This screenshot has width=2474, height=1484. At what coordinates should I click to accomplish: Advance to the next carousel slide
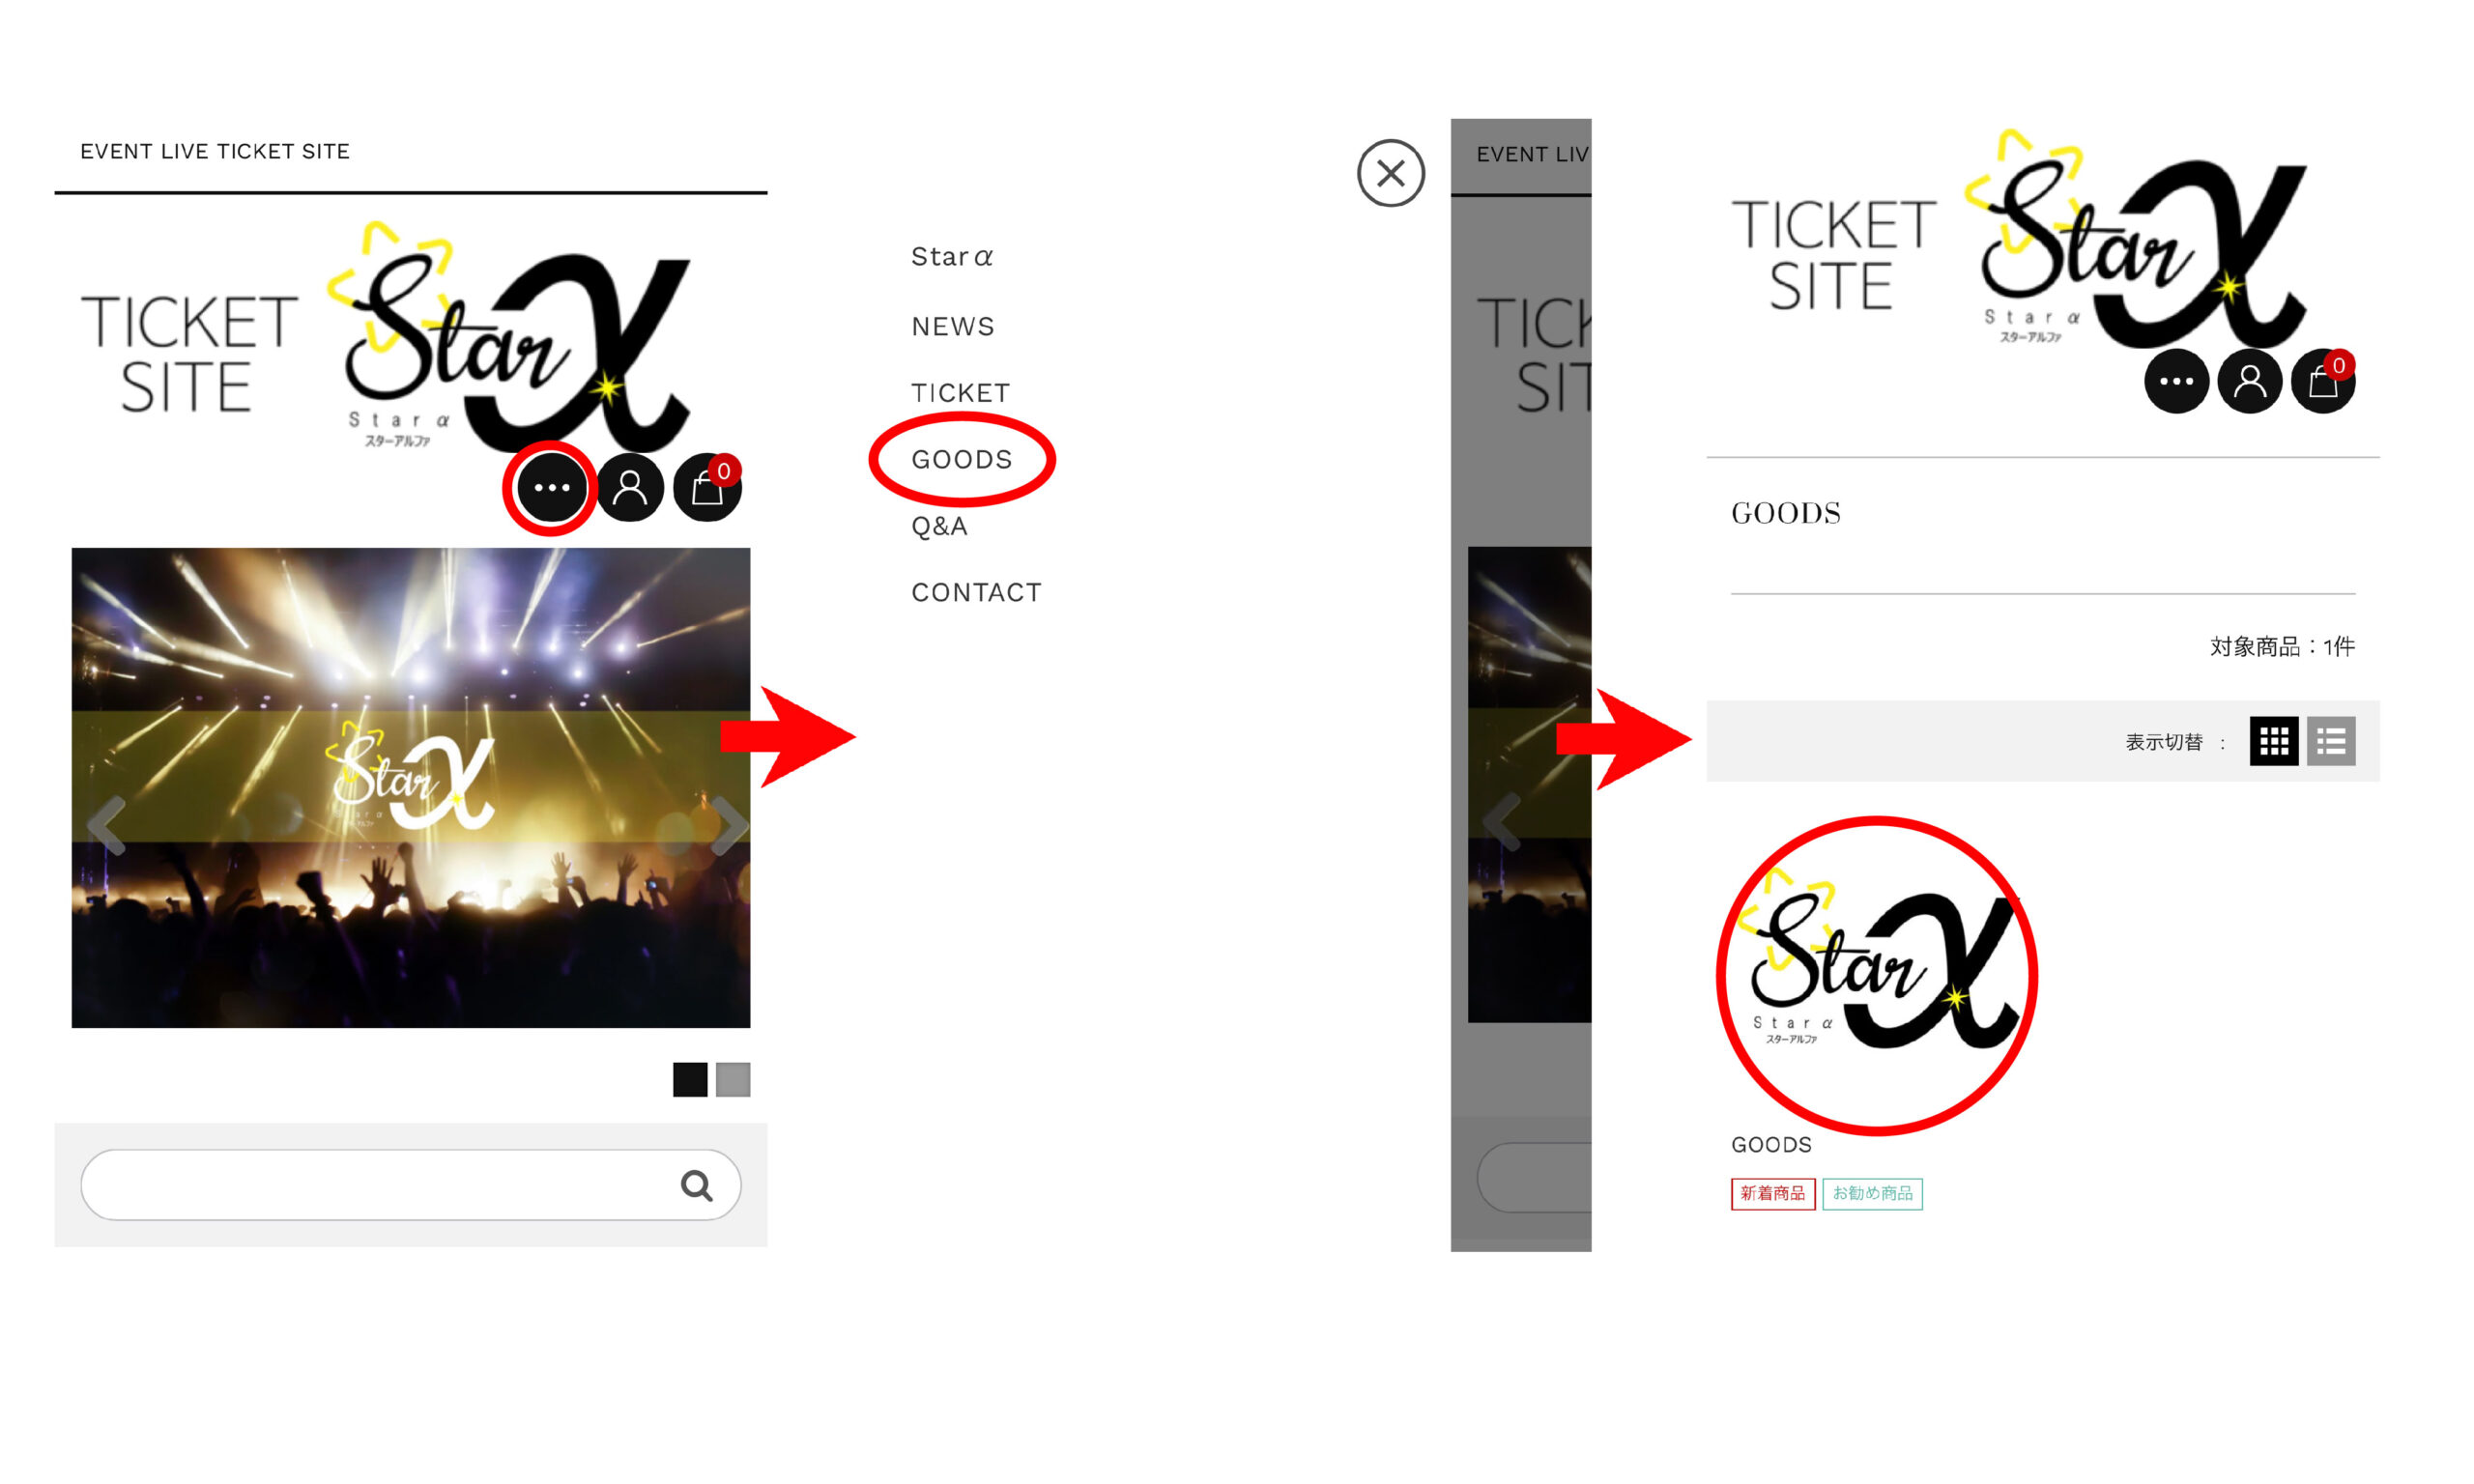pos(728,825)
